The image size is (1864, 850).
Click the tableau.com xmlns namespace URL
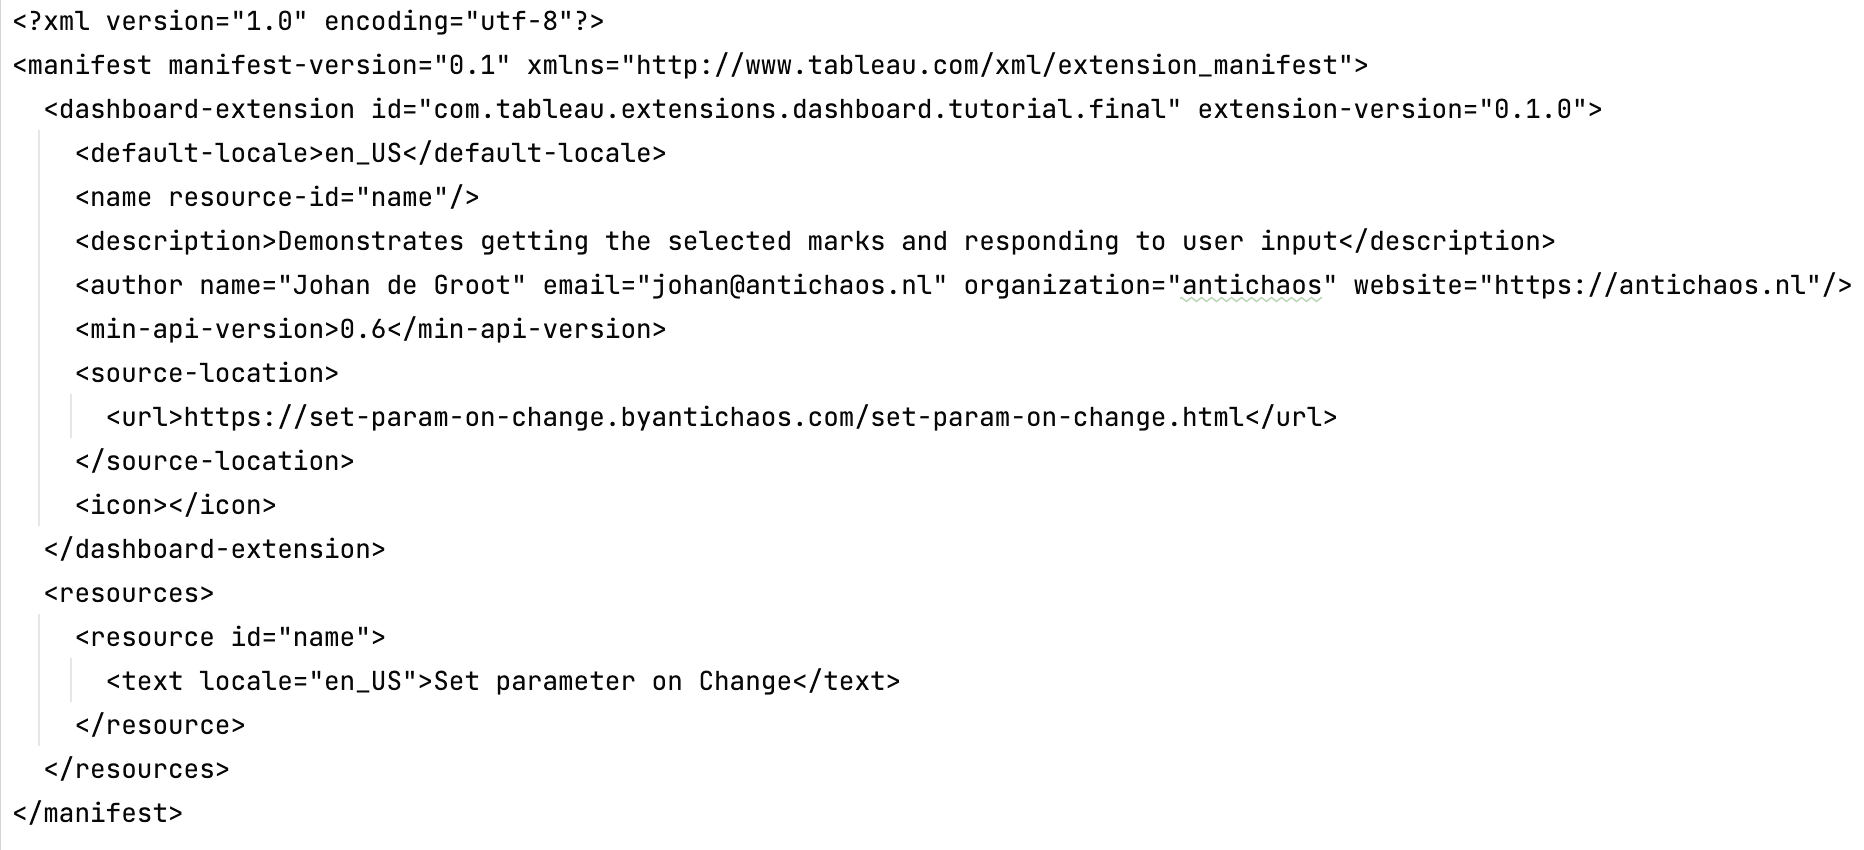(x=987, y=66)
